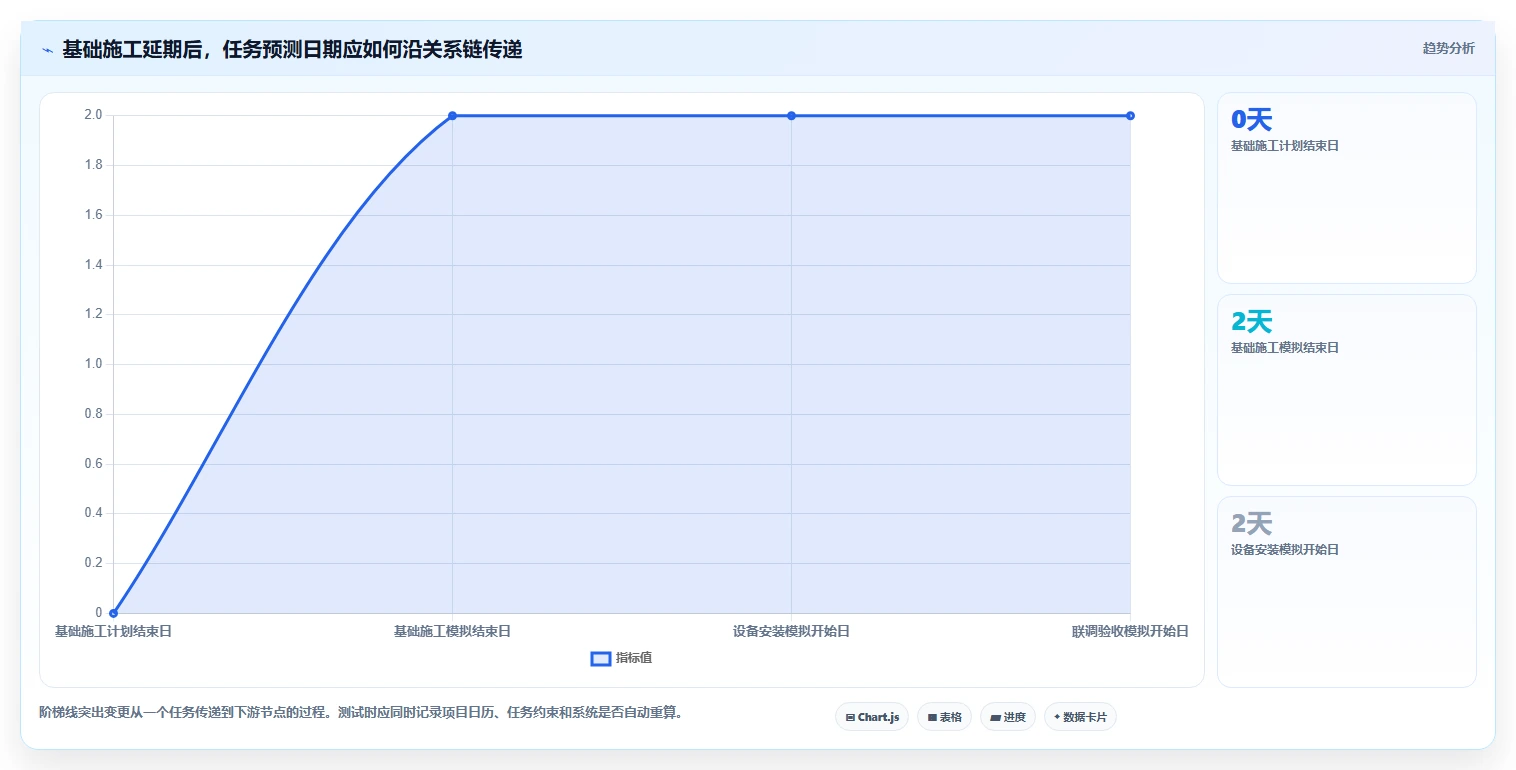This screenshot has height=770, width=1516.
Task: Click the y-axis value 1.0
Action: [x=93, y=364]
